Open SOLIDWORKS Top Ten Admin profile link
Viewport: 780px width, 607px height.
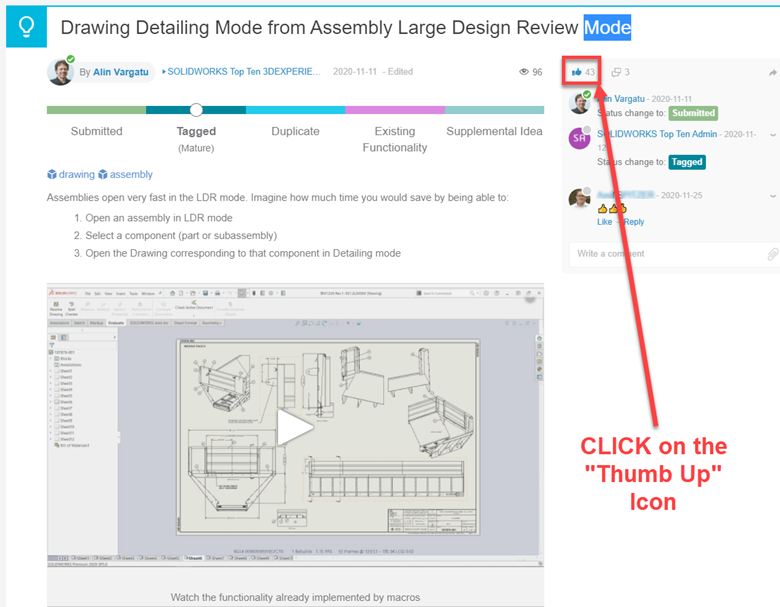pos(657,134)
